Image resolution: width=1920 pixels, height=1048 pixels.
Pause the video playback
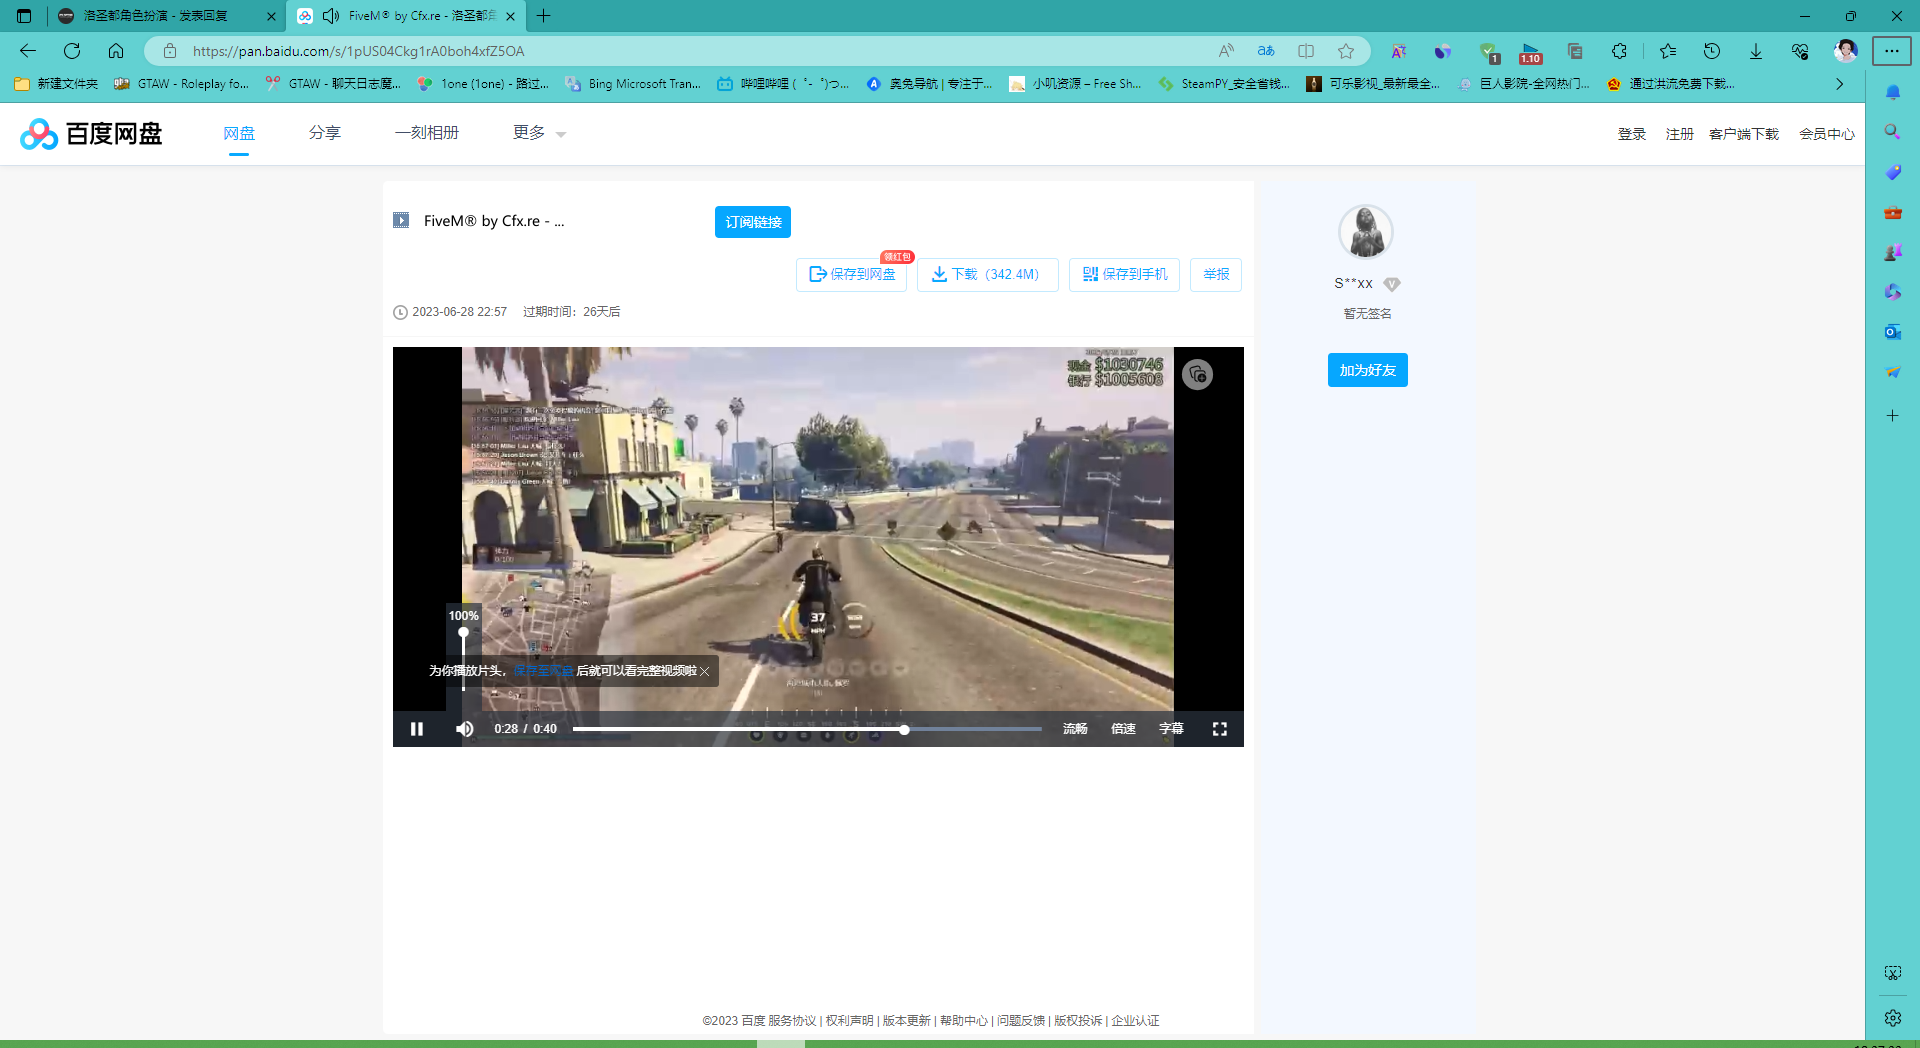(417, 729)
